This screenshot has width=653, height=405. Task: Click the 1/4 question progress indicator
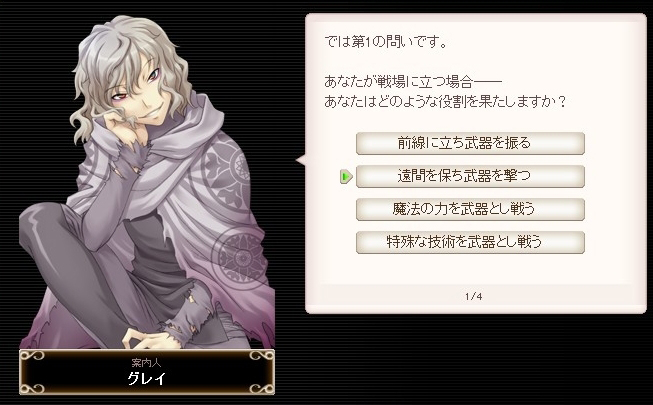474,296
